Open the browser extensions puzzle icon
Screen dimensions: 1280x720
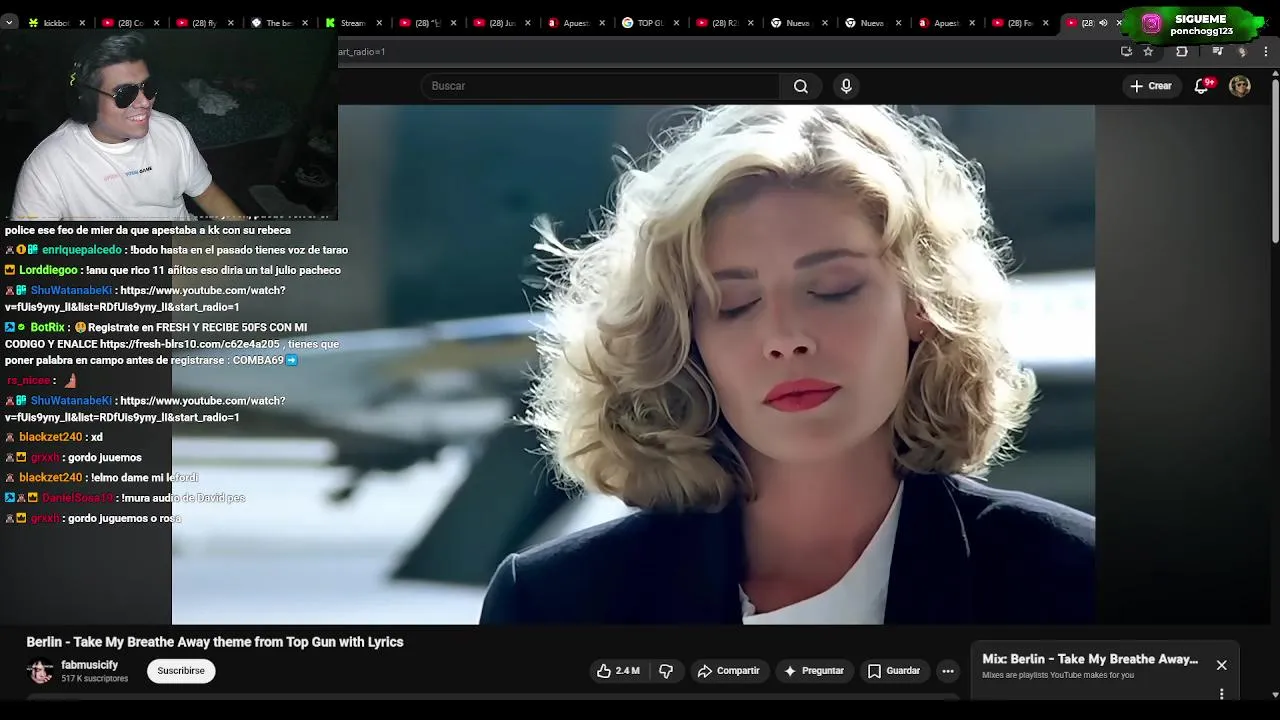pyautogui.click(x=1182, y=51)
